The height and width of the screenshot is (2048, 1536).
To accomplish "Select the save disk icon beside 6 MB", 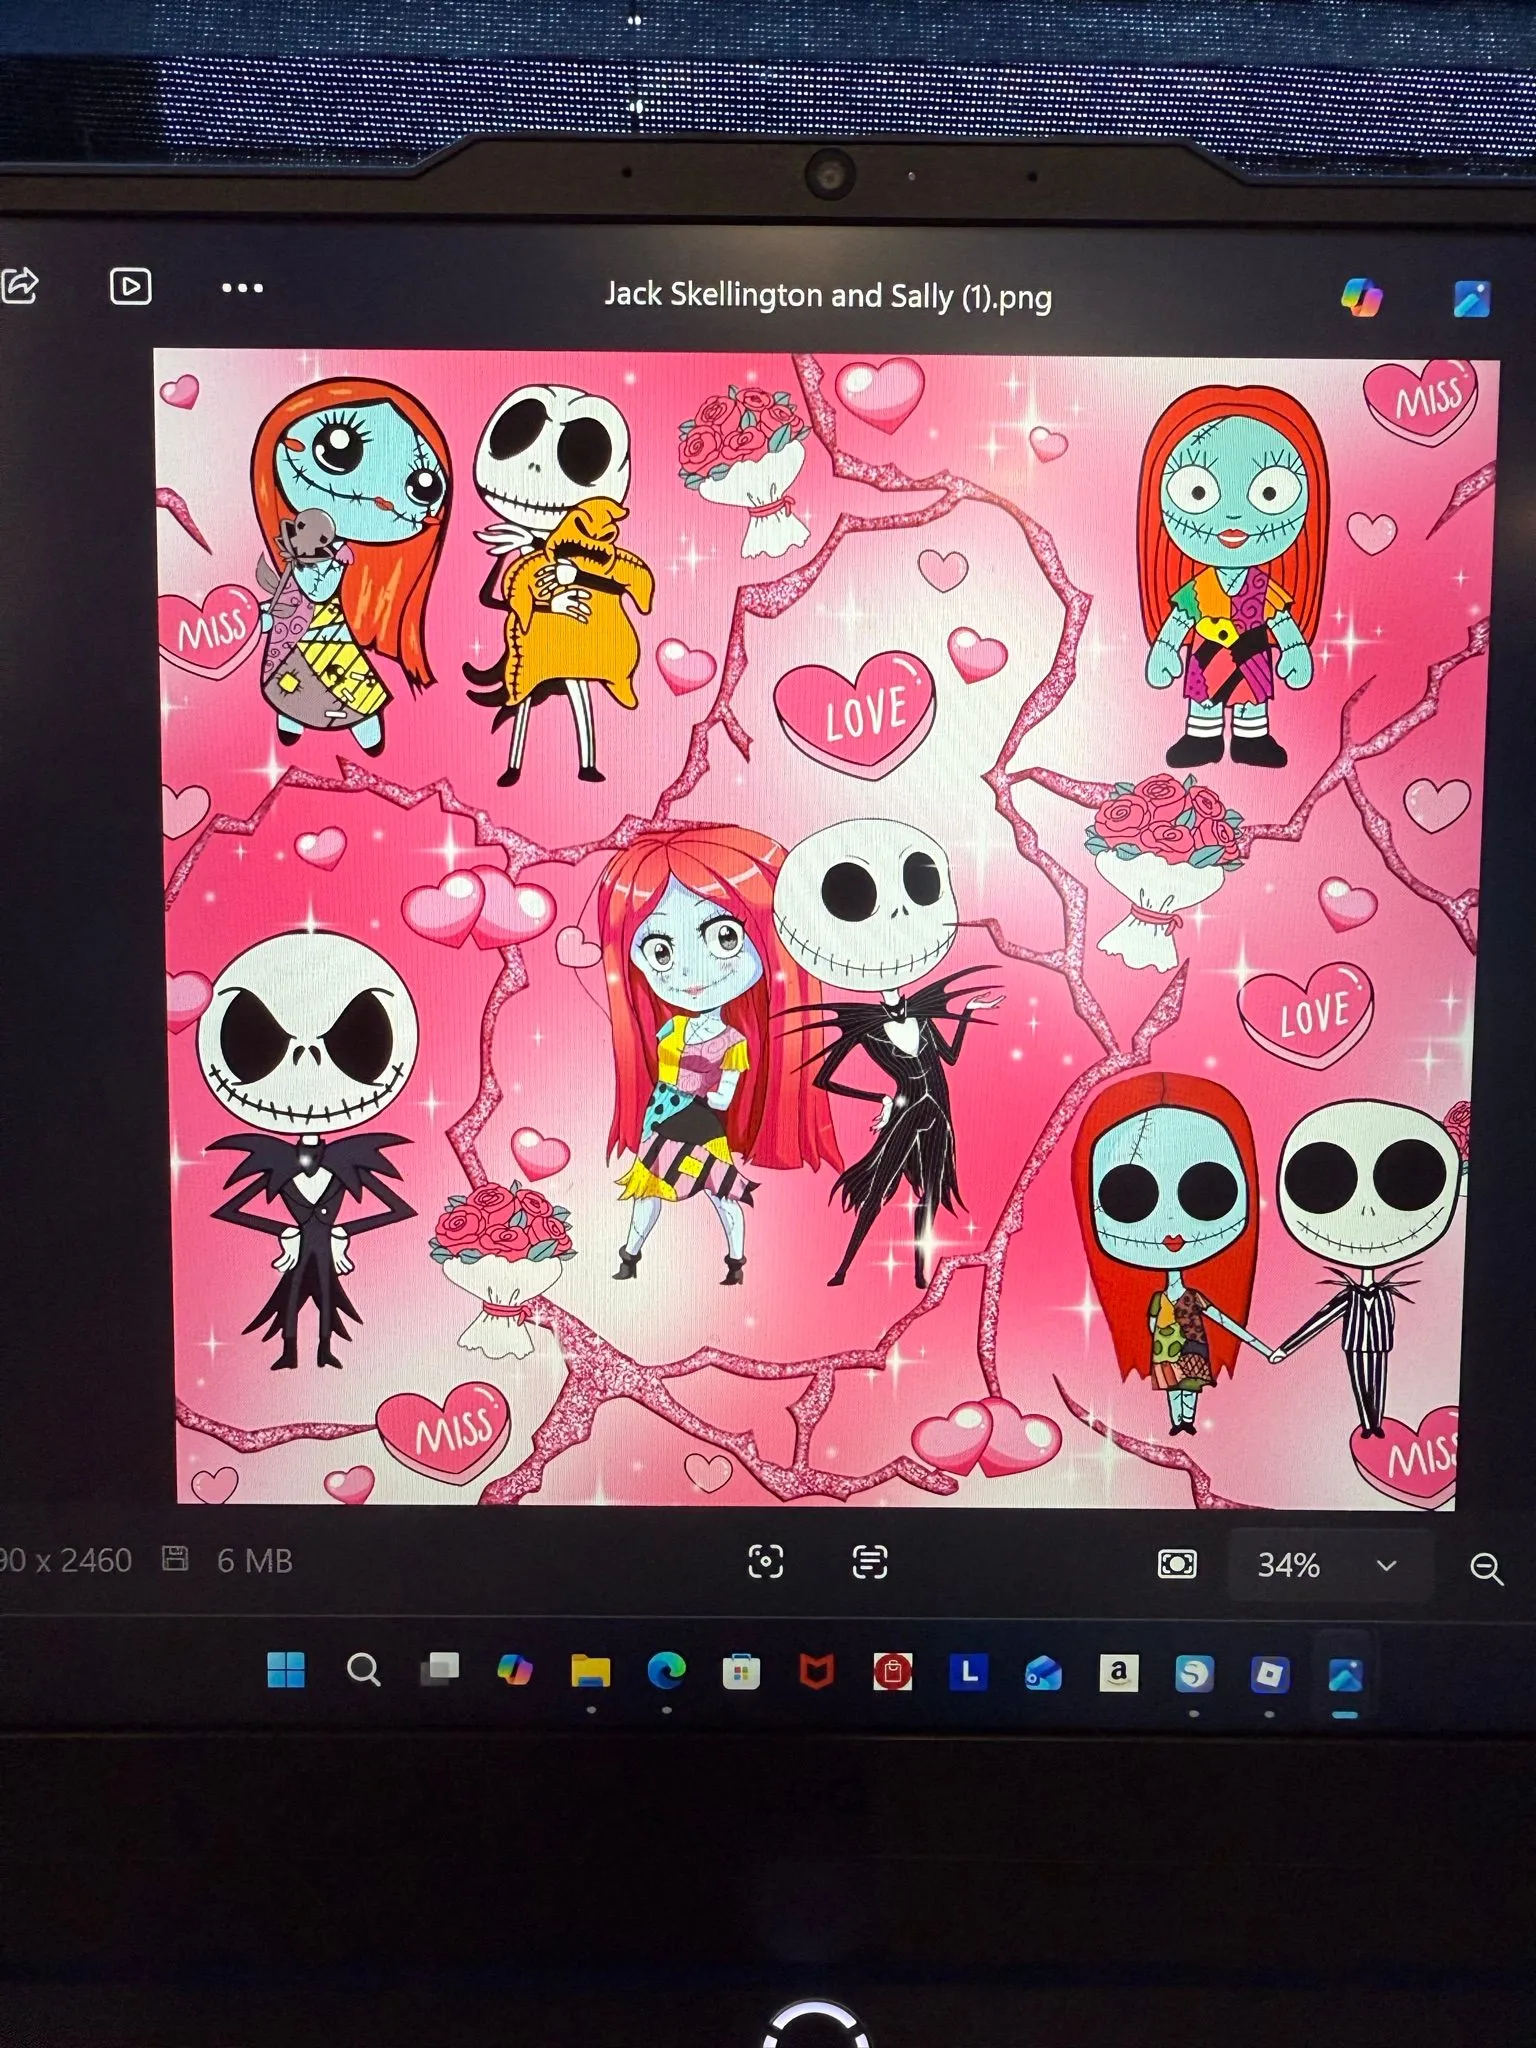I will point(175,1558).
